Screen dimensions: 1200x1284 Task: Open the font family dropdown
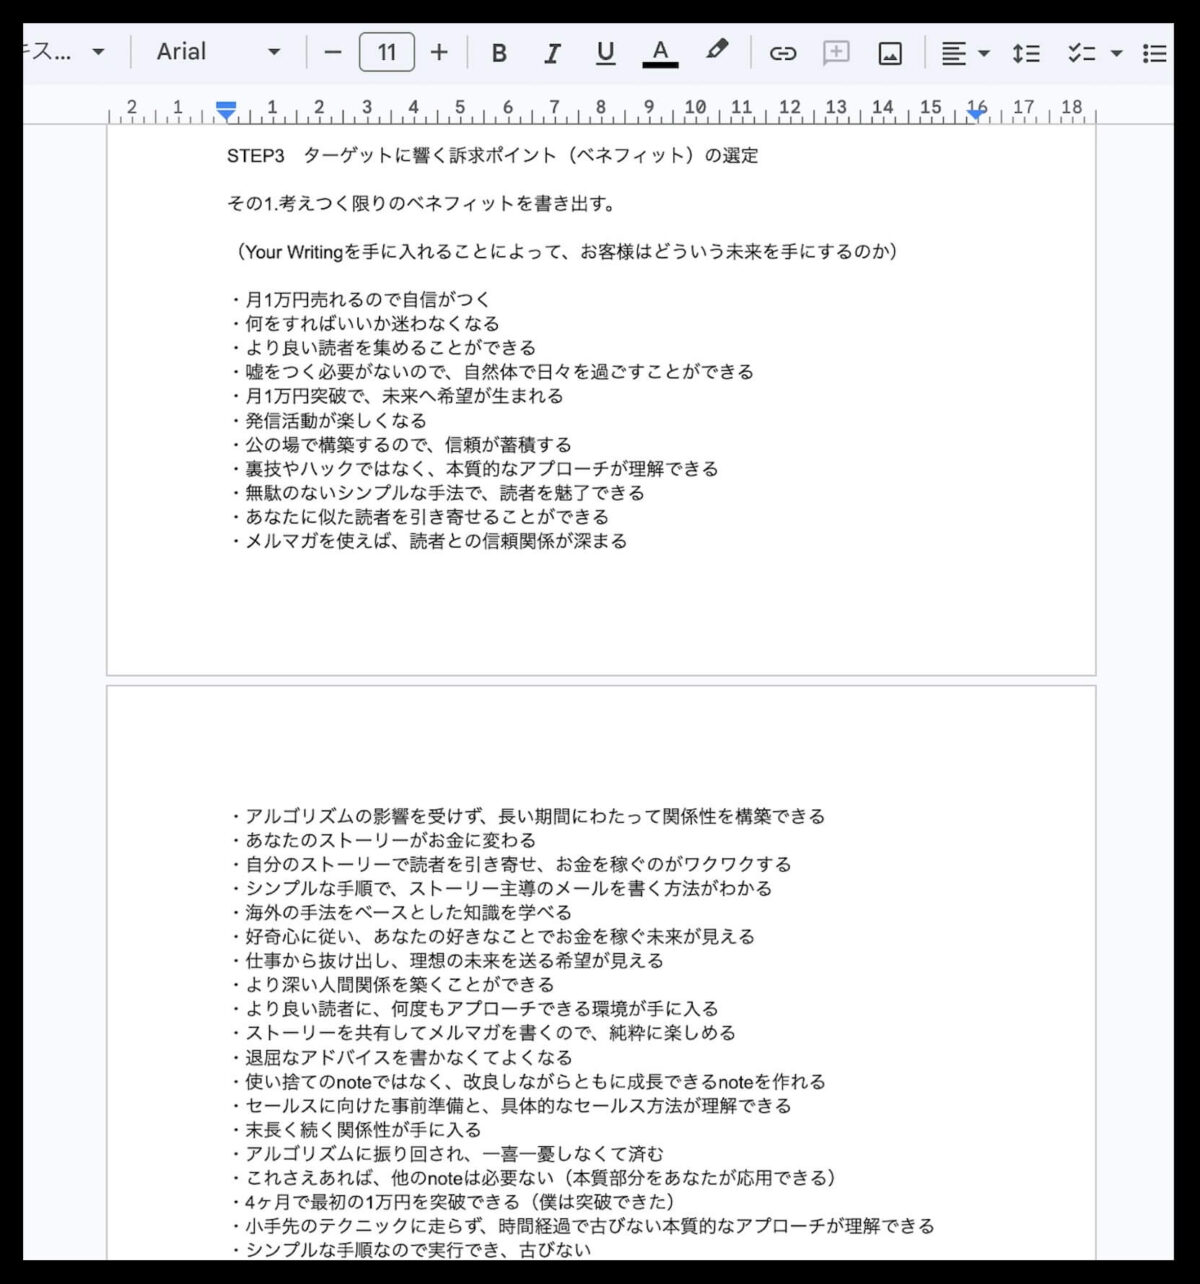click(215, 52)
